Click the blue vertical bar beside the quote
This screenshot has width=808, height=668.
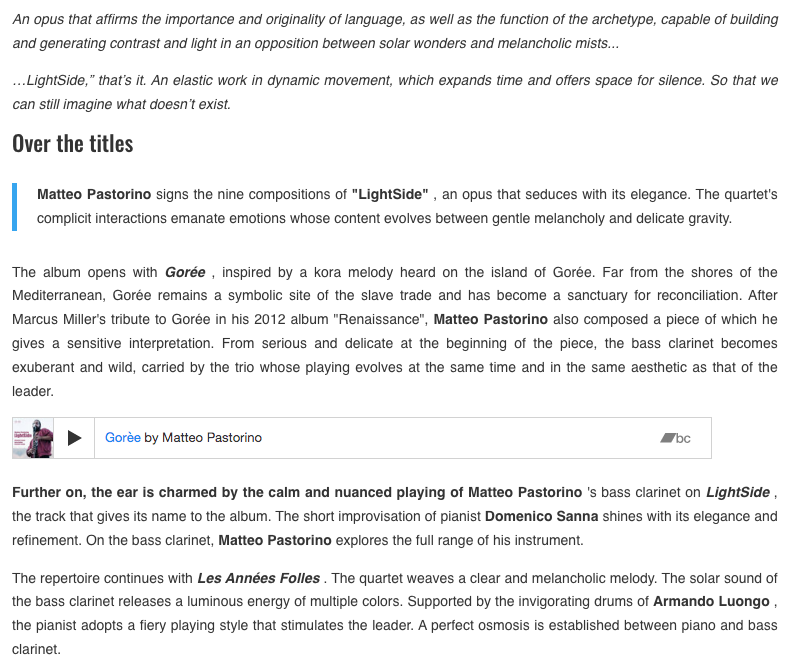pos(15,206)
